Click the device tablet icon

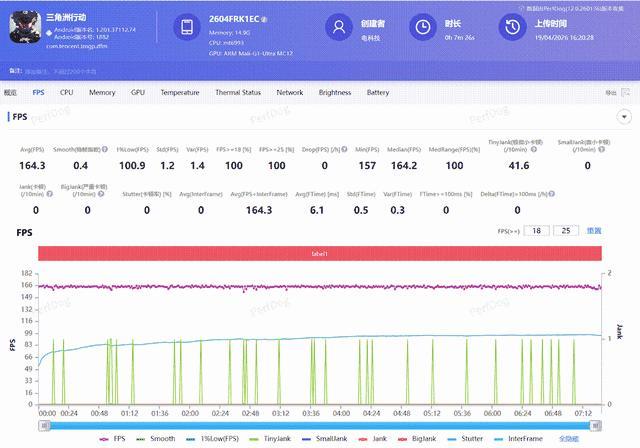(187, 27)
